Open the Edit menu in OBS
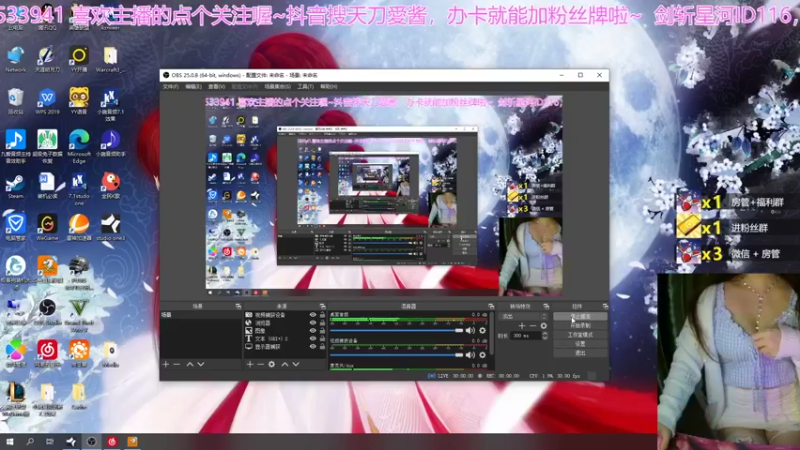 pyautogui.click(x=193, y=87)
